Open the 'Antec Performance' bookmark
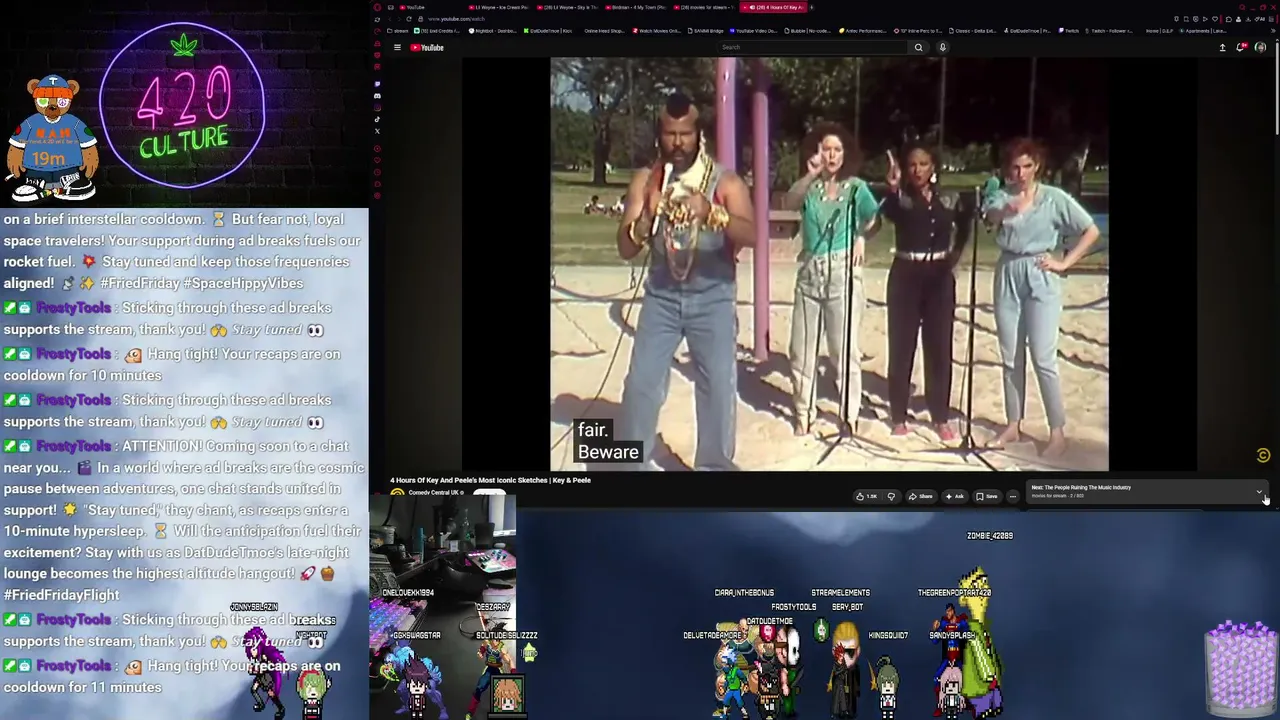1280x720 pixels. (863, 31)
